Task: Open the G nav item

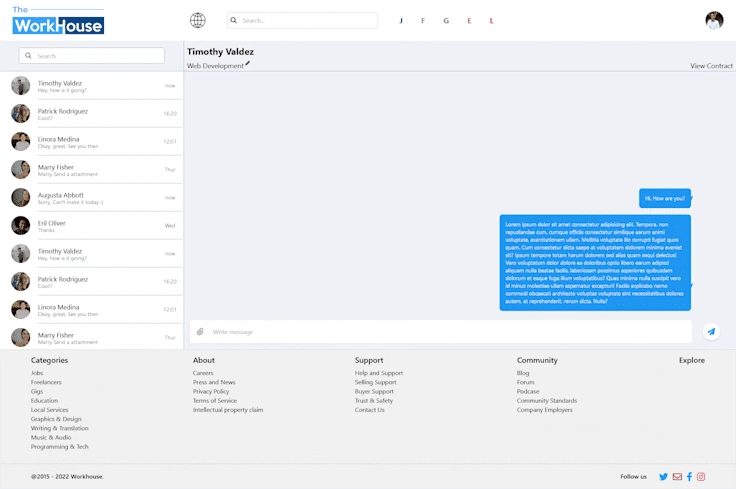Action: (x=446, y=21)
